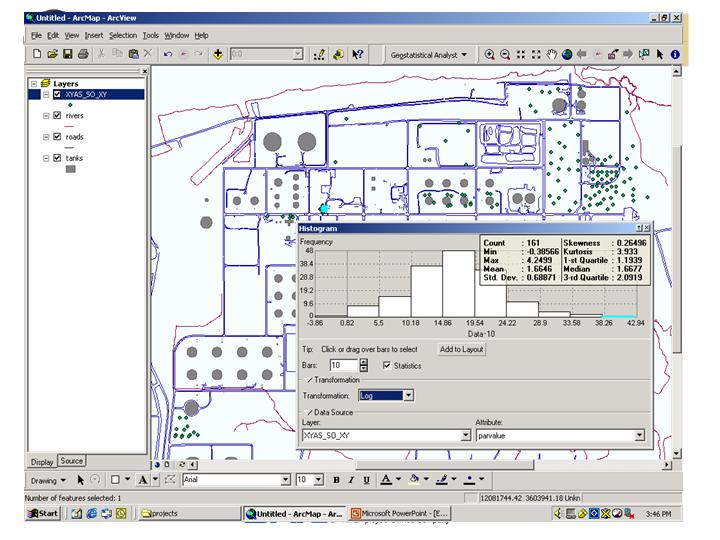Open the Tools menu
Viewport: 720px width, 540px height.
(x=151, y=35)
